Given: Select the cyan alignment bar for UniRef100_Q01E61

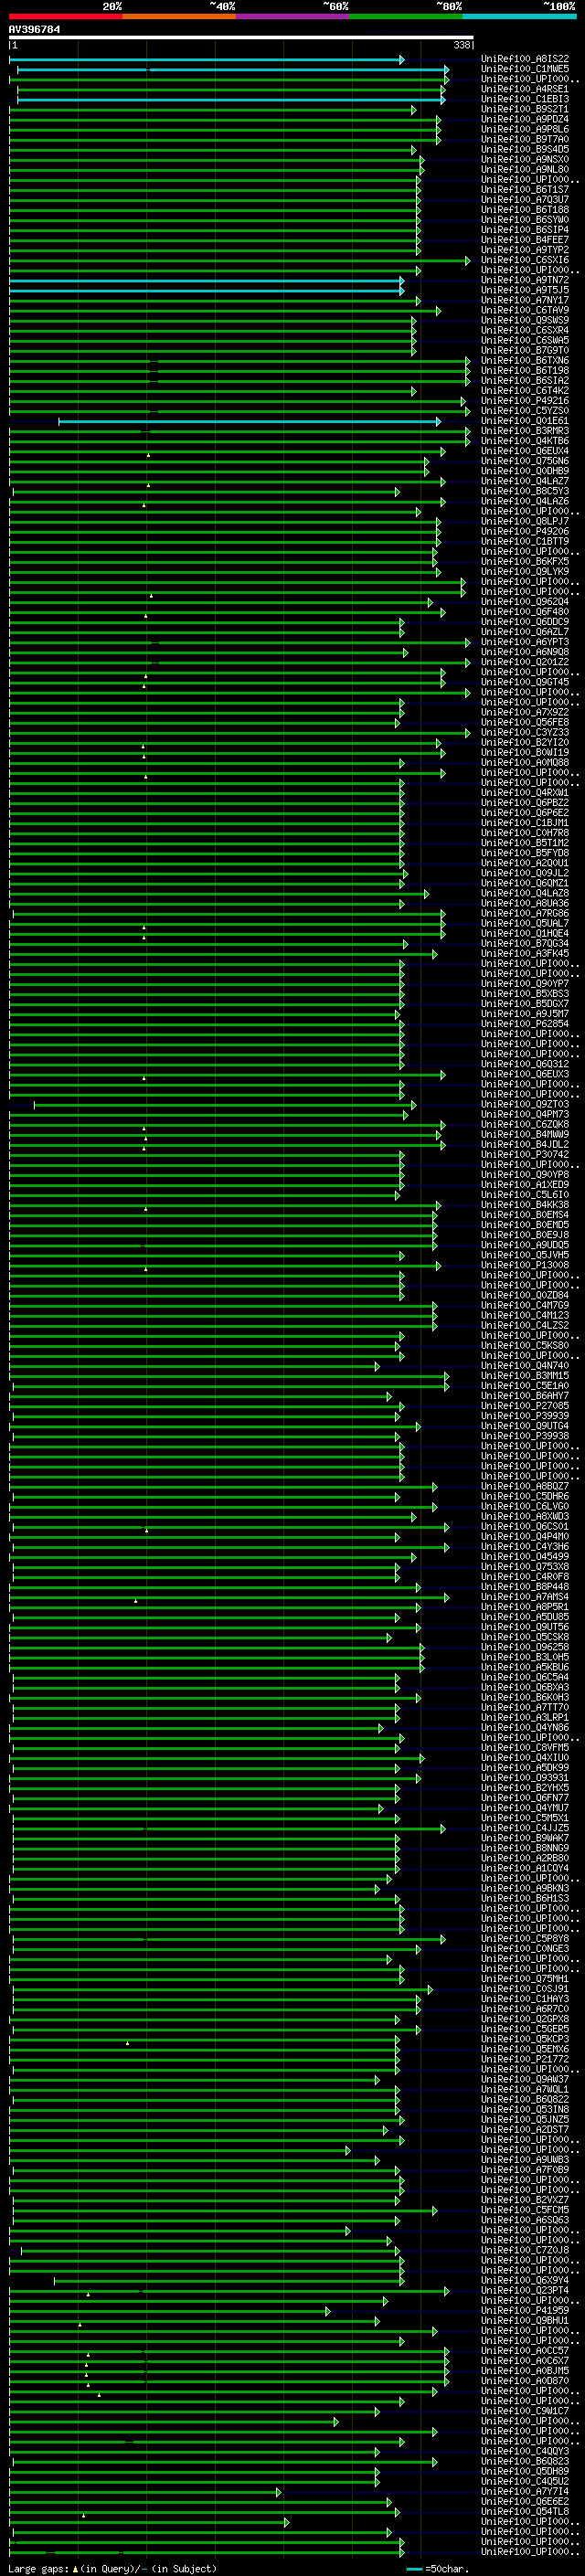Looking at the screenshot, I should [x=249, y=421].
